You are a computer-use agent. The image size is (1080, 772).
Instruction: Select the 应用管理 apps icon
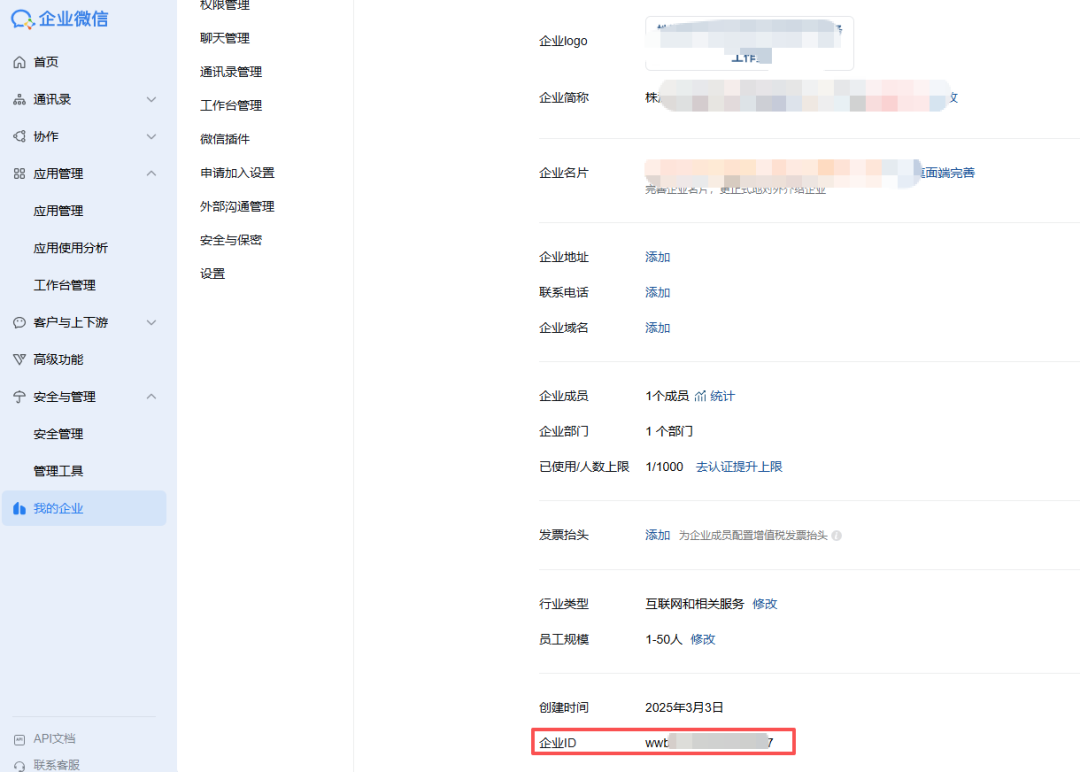18,172
